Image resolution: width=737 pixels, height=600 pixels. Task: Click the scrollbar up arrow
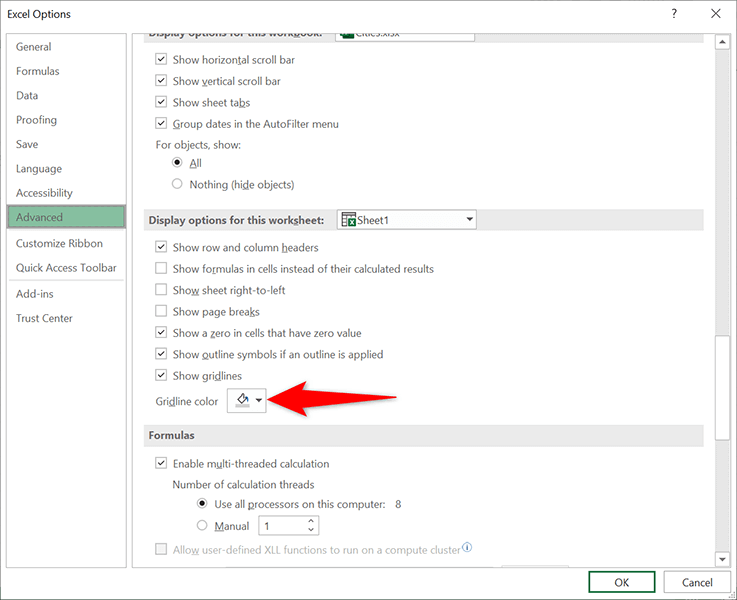click(722, 43)
